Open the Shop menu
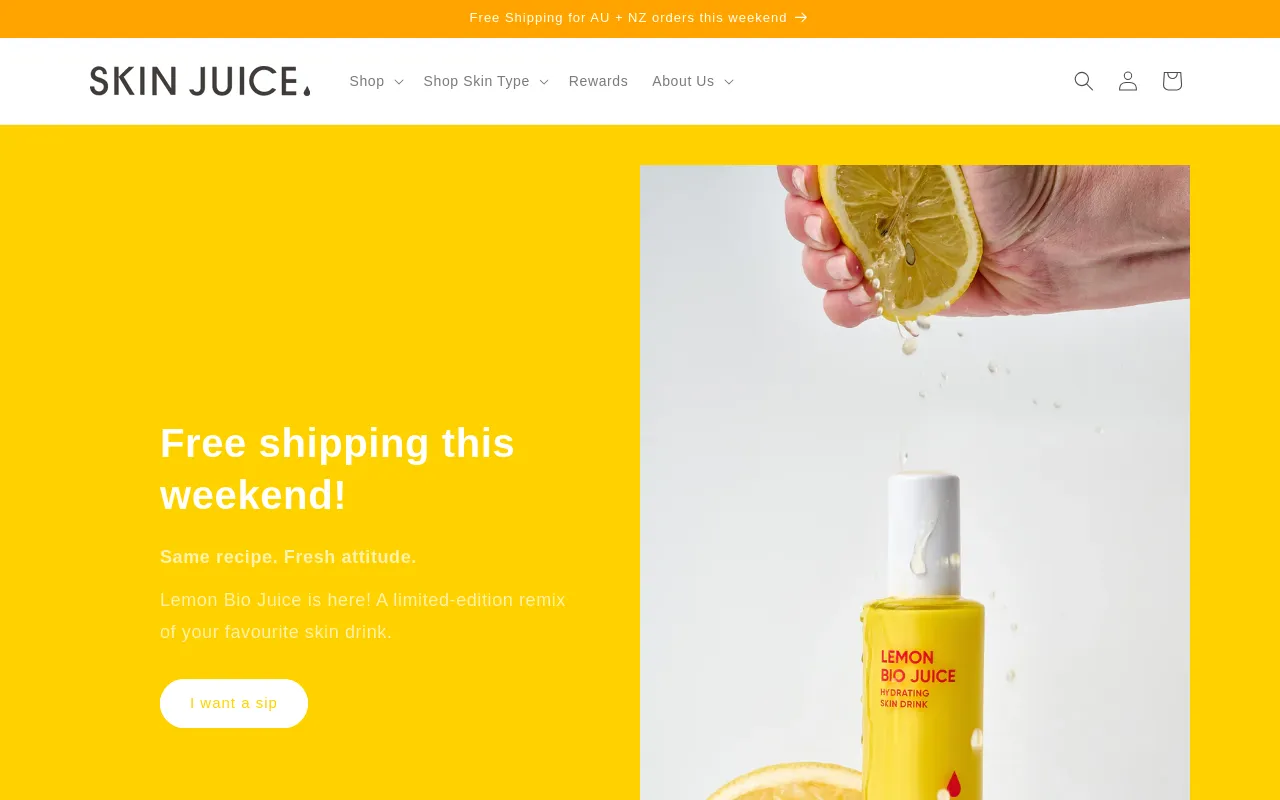Viewport: 1280px width, 800px height. 367,81
